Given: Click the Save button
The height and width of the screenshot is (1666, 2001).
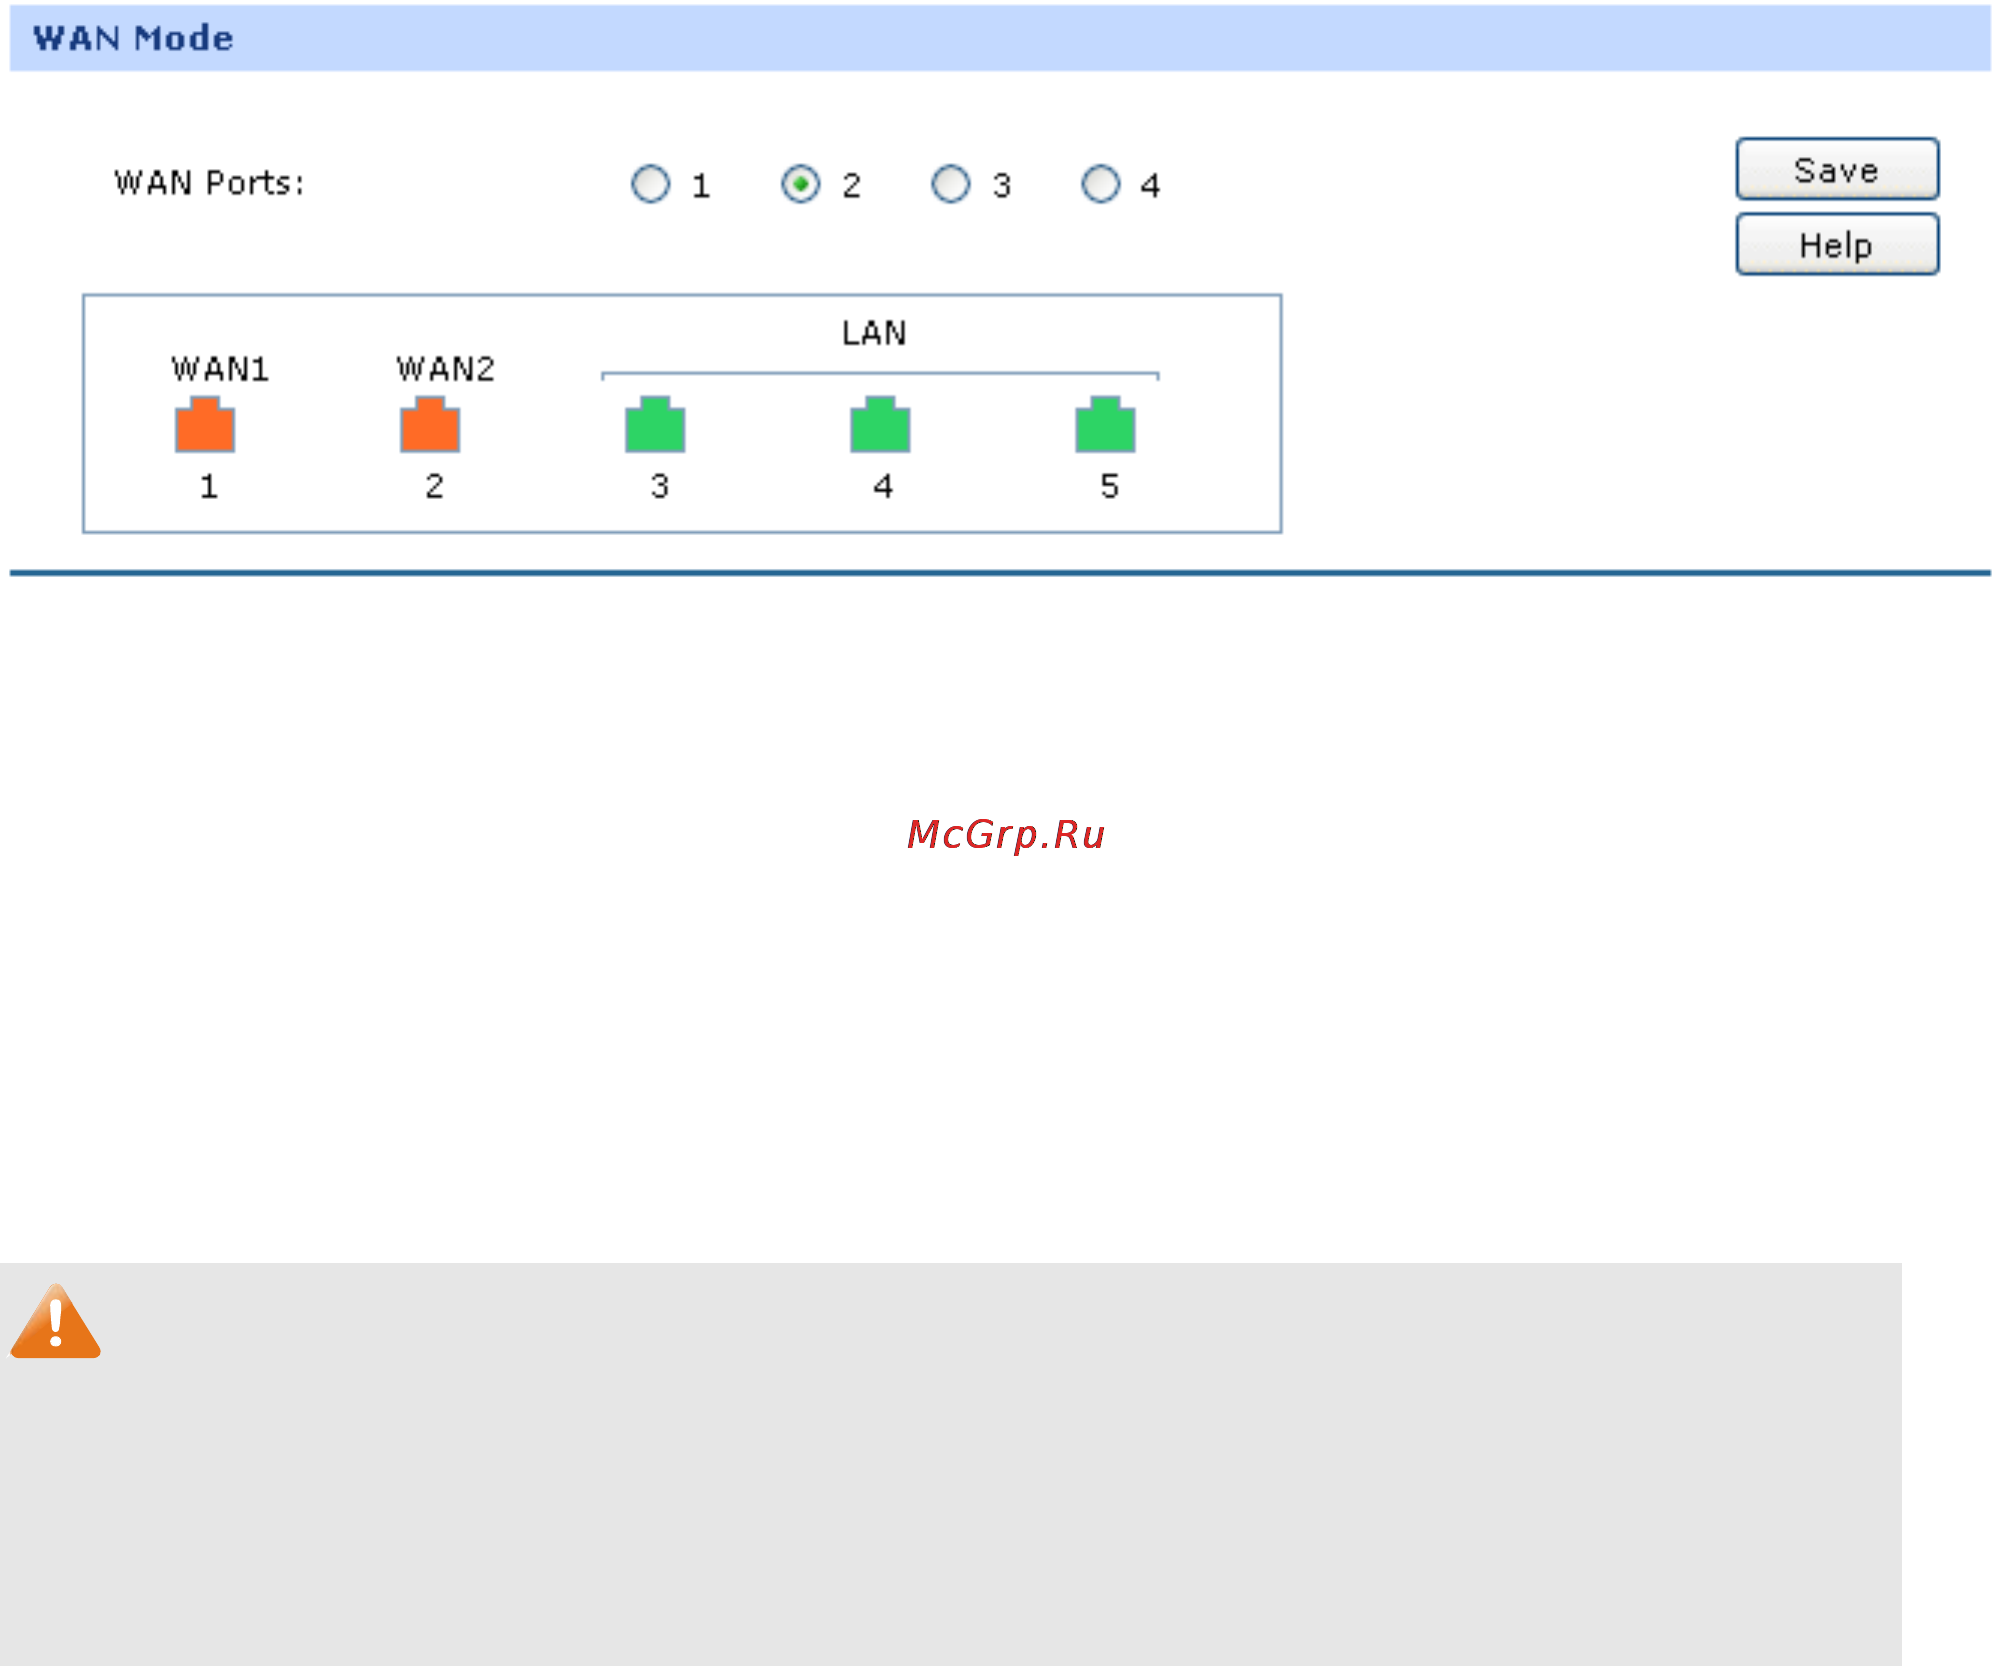Looking at the screenshot, I should 1837,169.
